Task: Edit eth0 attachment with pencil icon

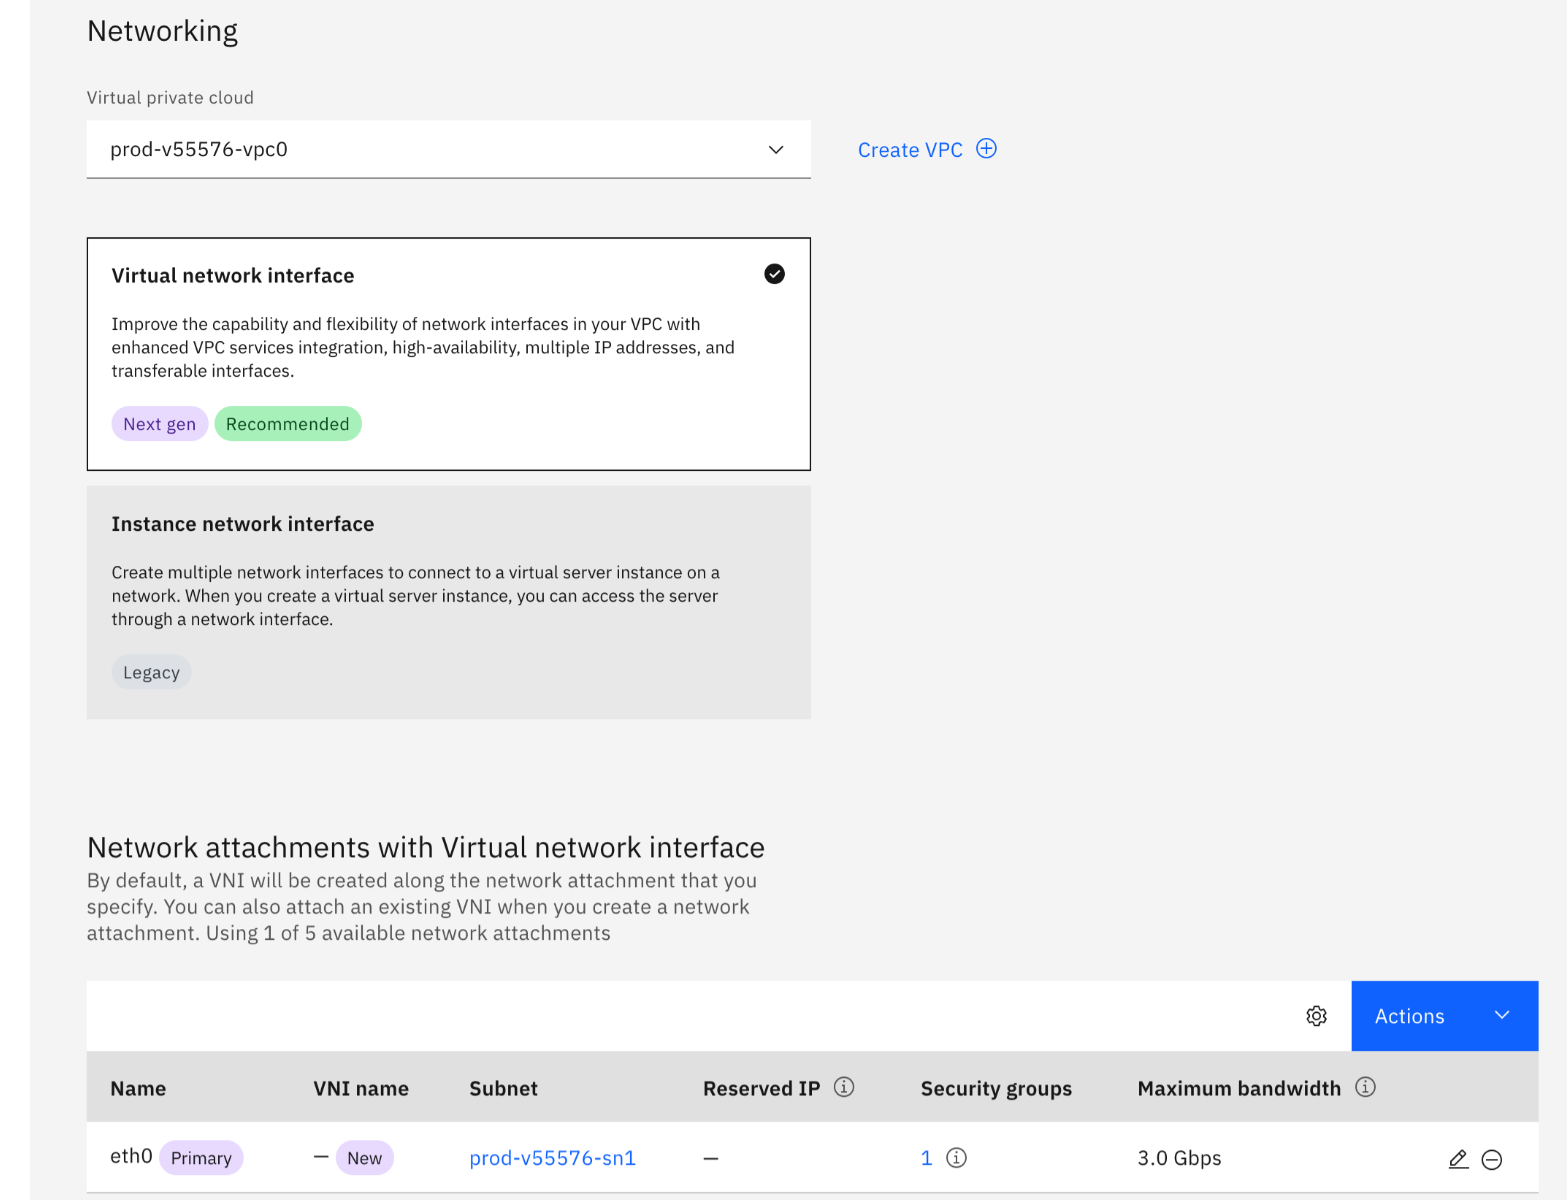Action: click(x=1458, y=1159)
